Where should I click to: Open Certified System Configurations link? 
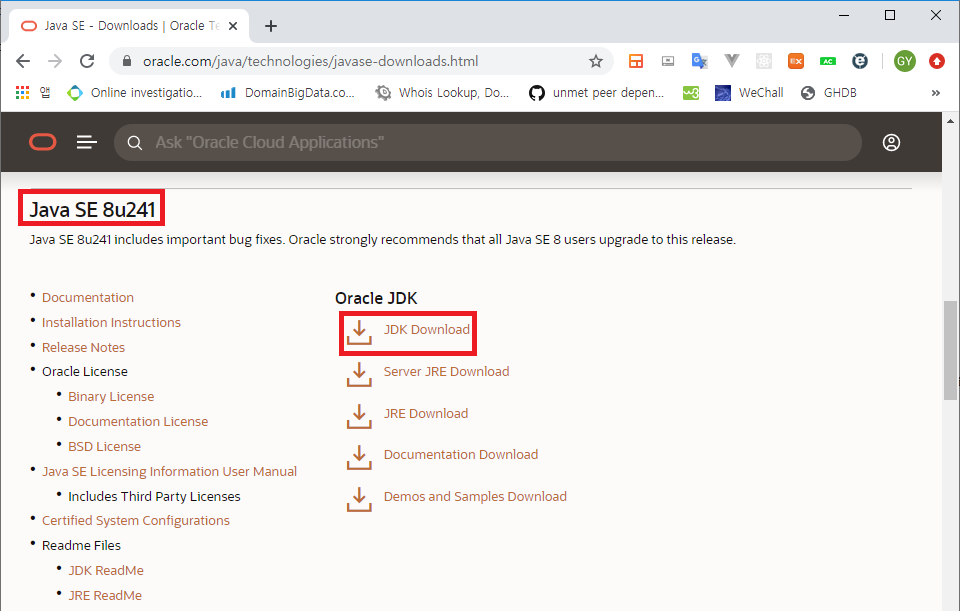point(135,520)
